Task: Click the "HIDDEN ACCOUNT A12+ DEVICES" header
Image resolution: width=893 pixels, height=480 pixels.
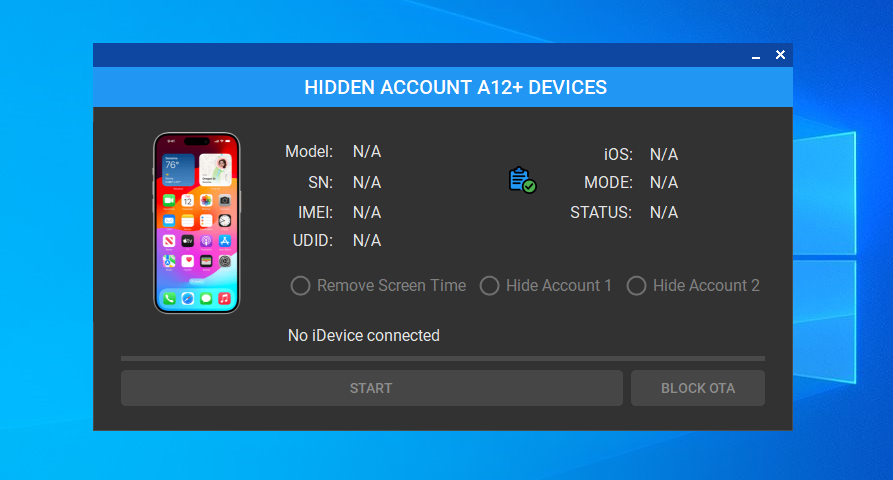Action: pos(455,87)
